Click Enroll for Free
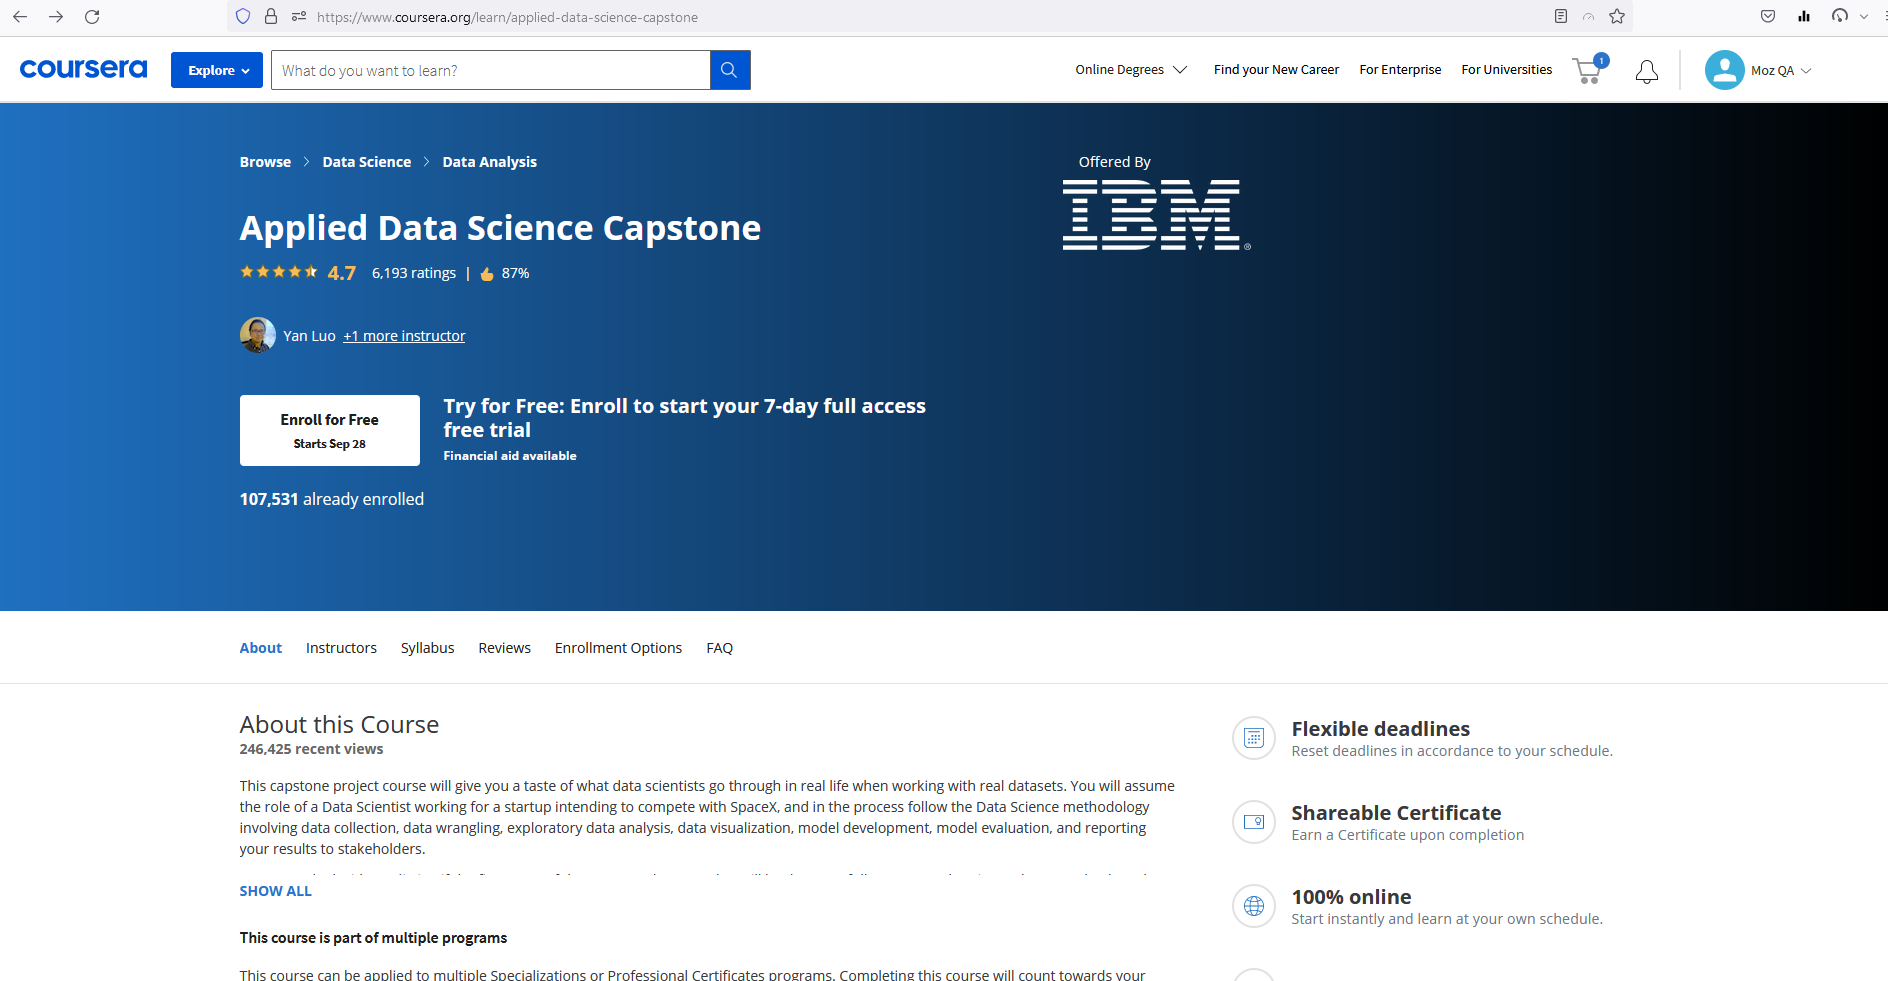1888x981 pixels. coord(329,430)
